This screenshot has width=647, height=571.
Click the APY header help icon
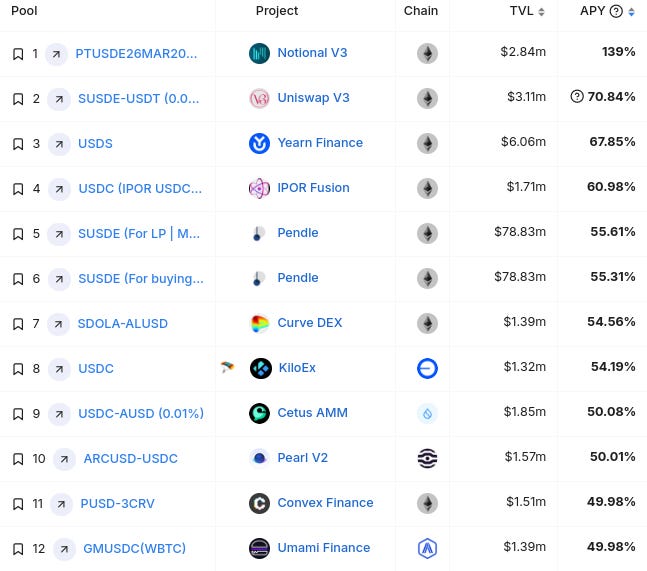tap(616, 11)
